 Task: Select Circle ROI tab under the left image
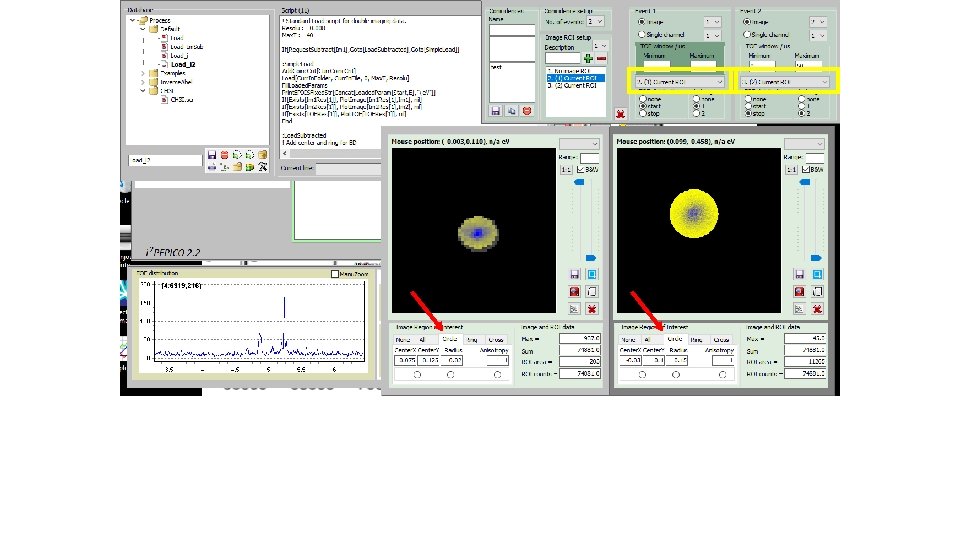(449, 339)
